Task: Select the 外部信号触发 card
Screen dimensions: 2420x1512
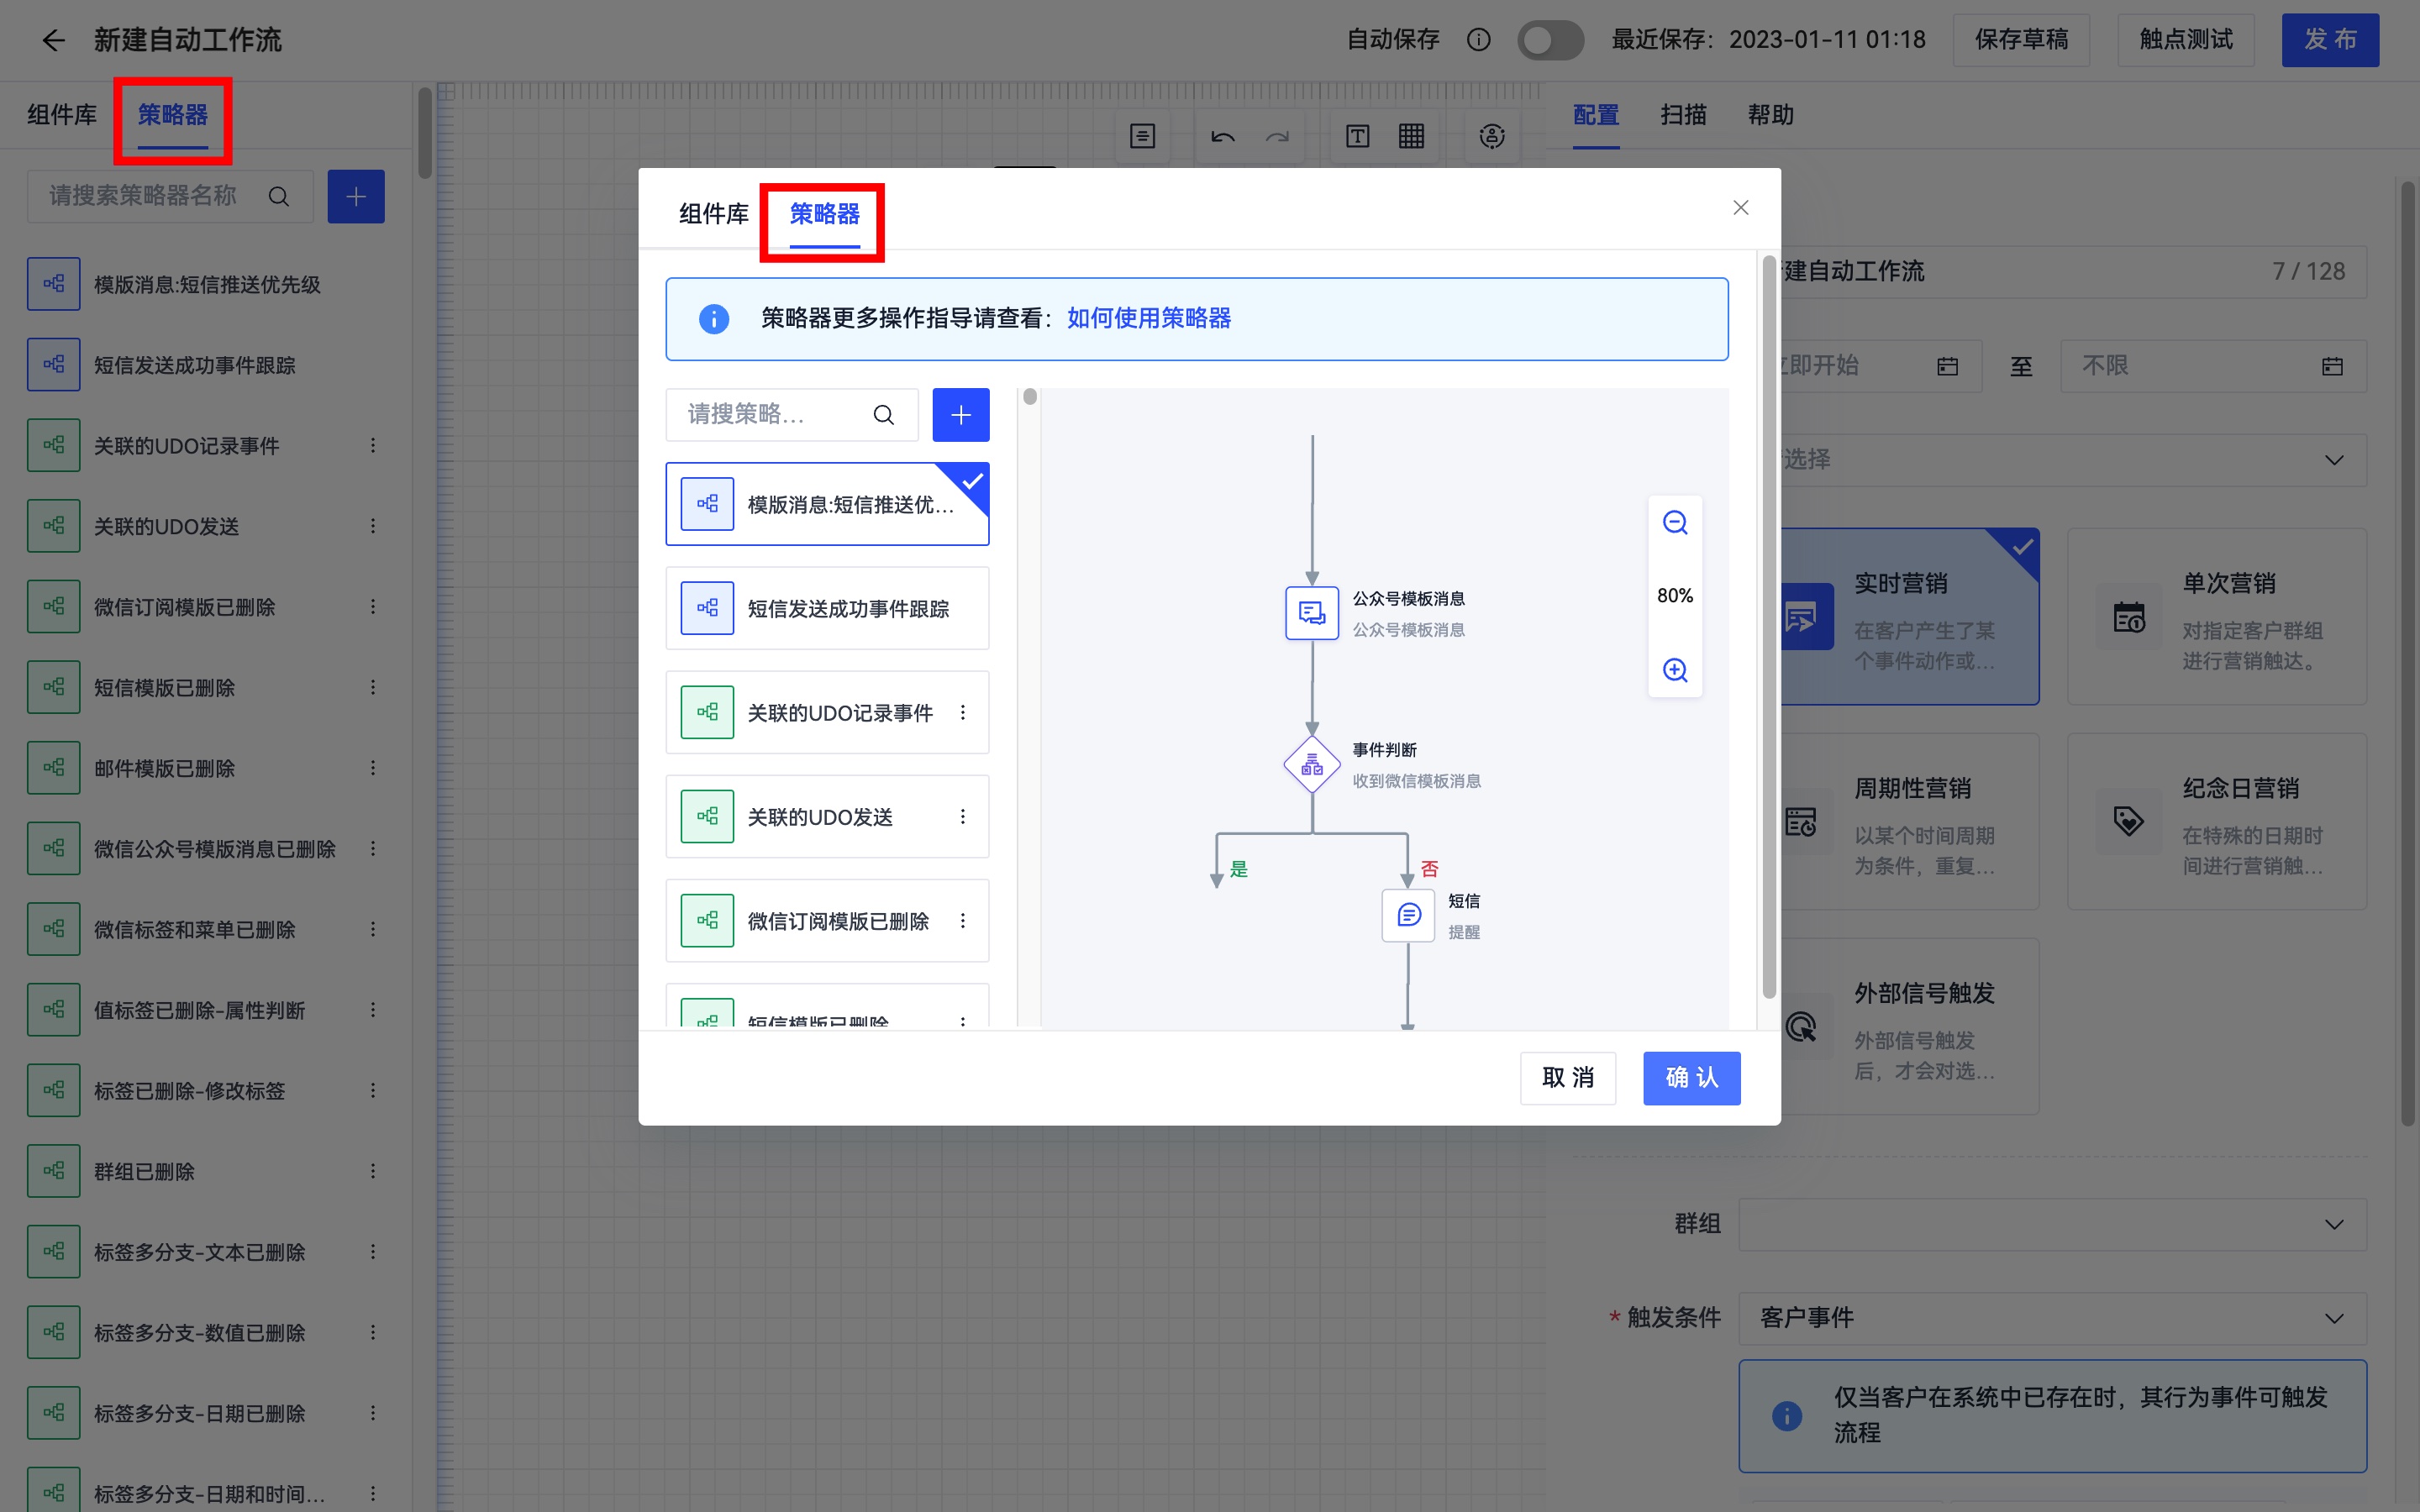Action: click(x=1910, y=1027)
